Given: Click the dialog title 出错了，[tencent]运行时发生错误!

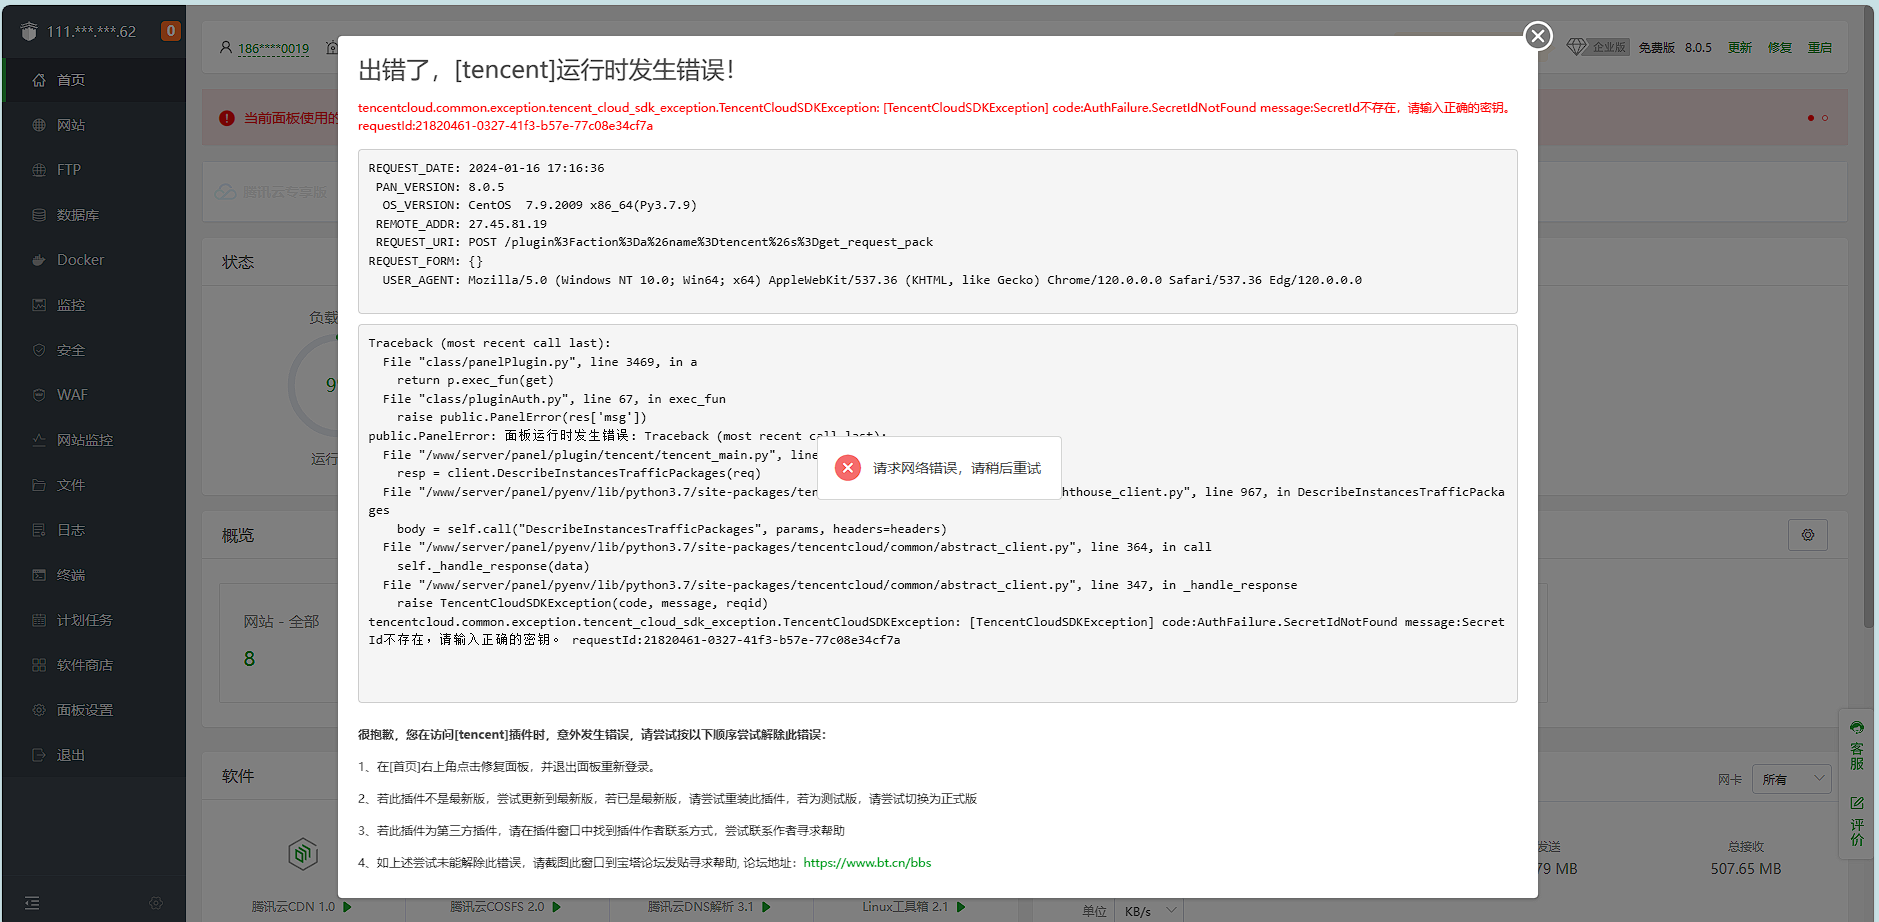Looking at the screenshot, I should coord(547,70).
